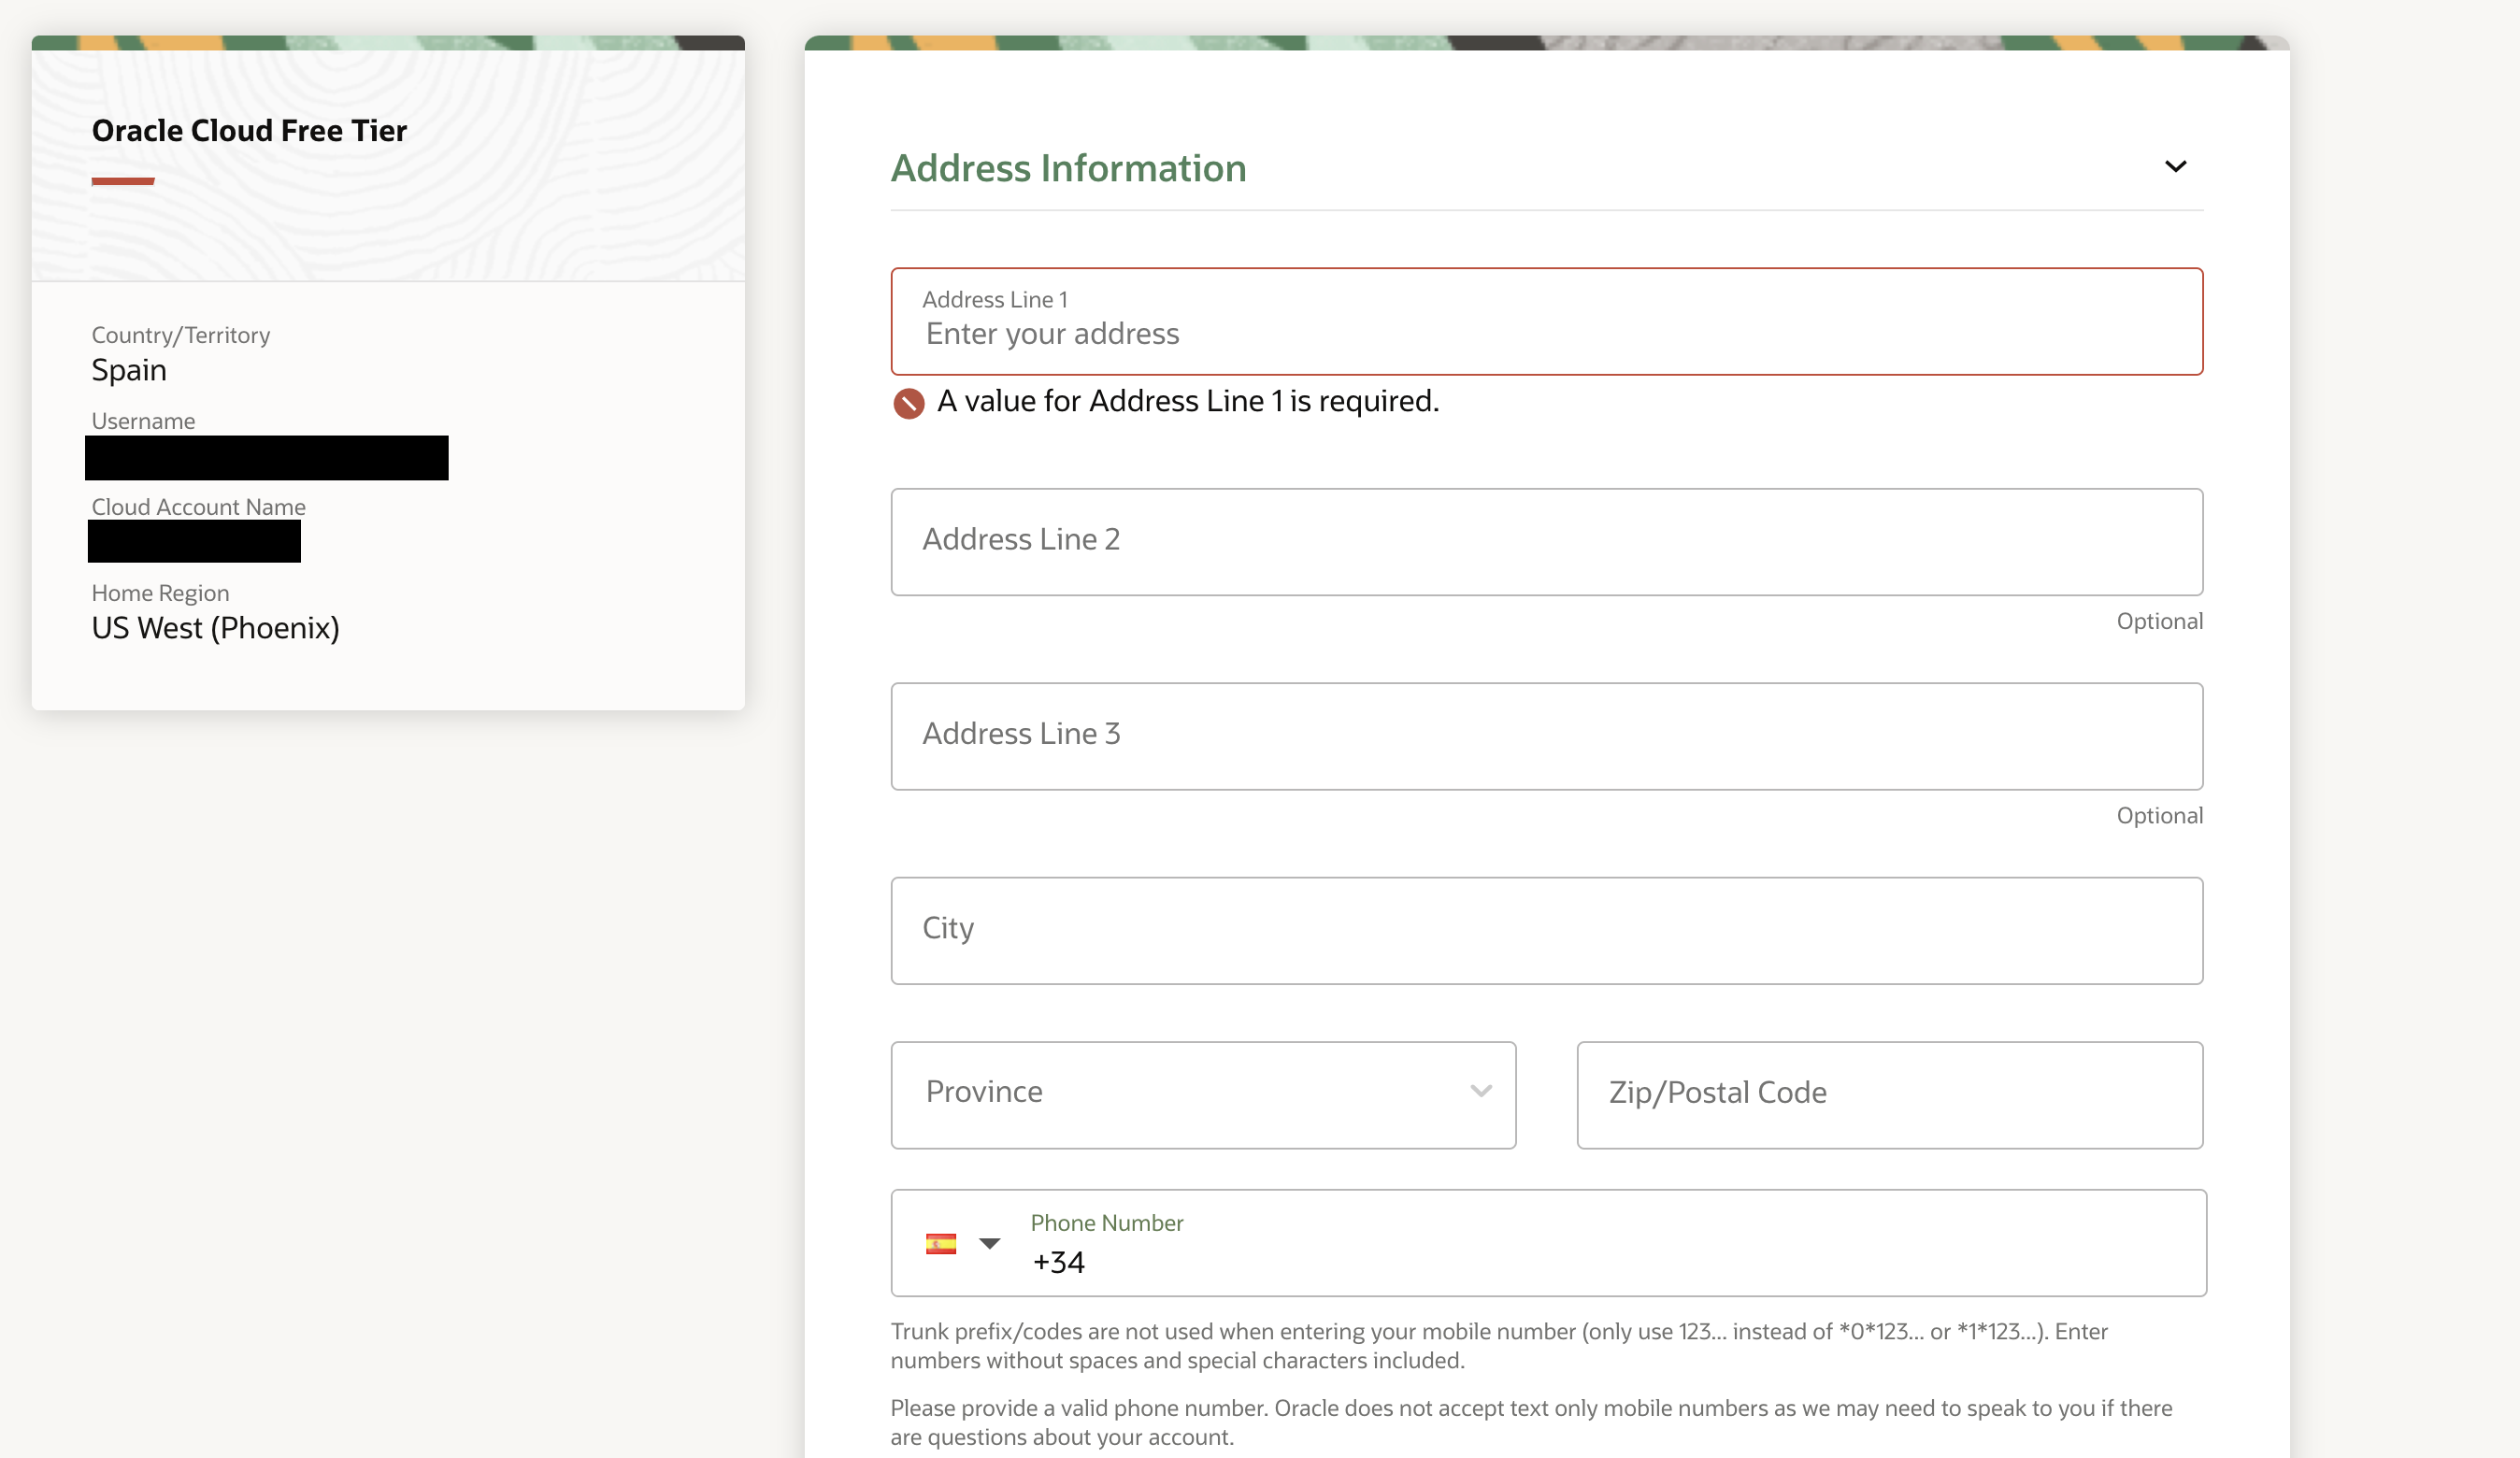Click the City input field
The width and height of the screenshot is (2520, 1458).
[1545, 929]
